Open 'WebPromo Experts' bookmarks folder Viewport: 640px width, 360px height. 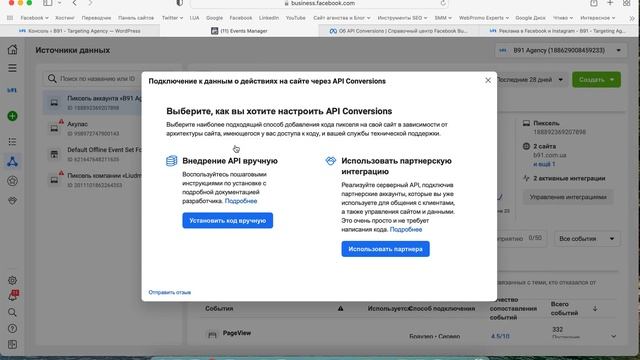[484, 18]
